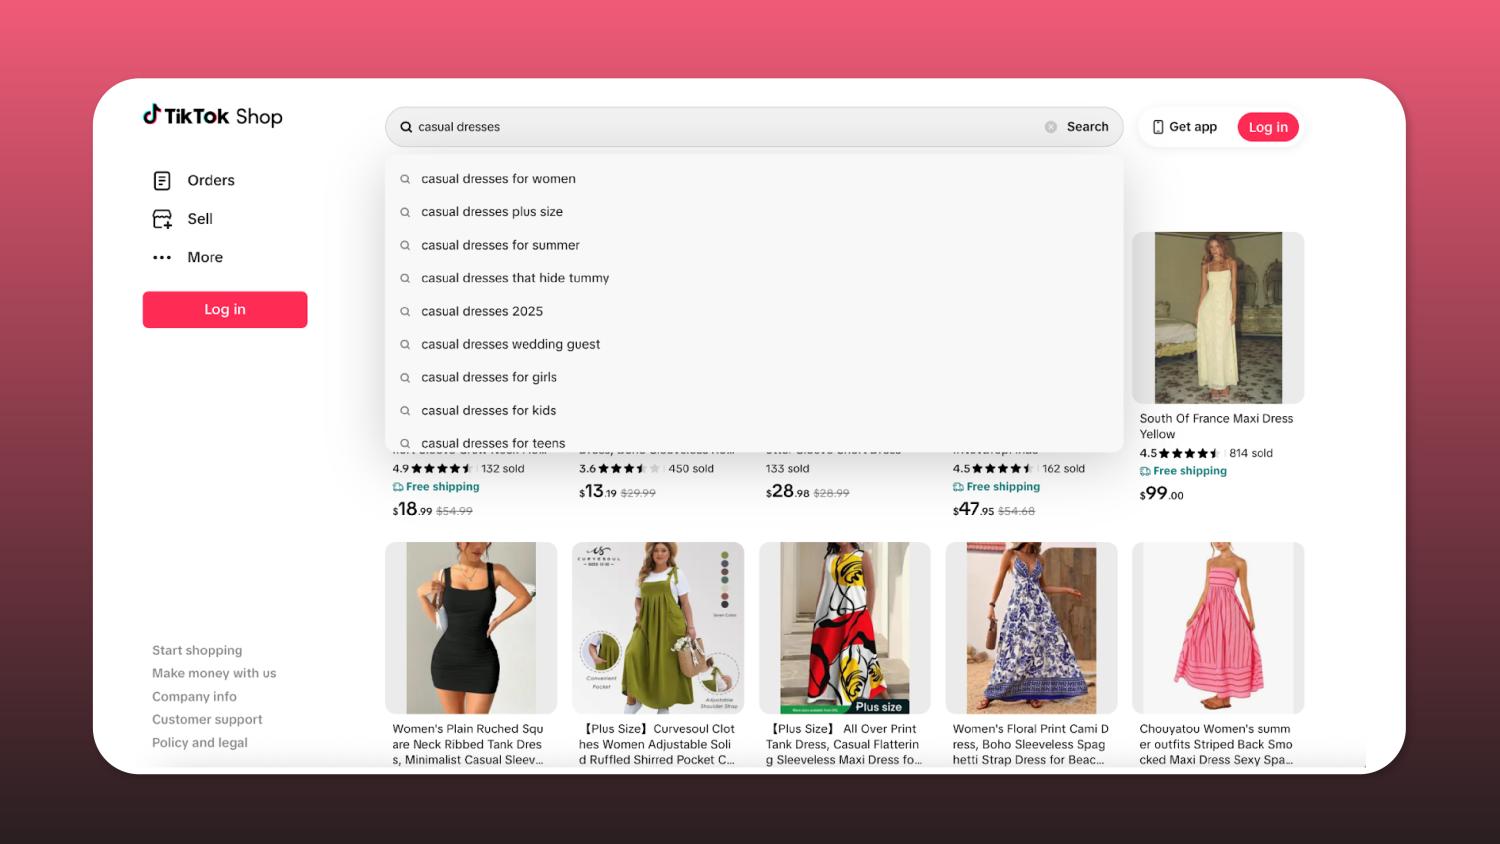1500x844 pixels.
Task: Click the red Log in button in sidebar
Action: (x=225, y=310)
